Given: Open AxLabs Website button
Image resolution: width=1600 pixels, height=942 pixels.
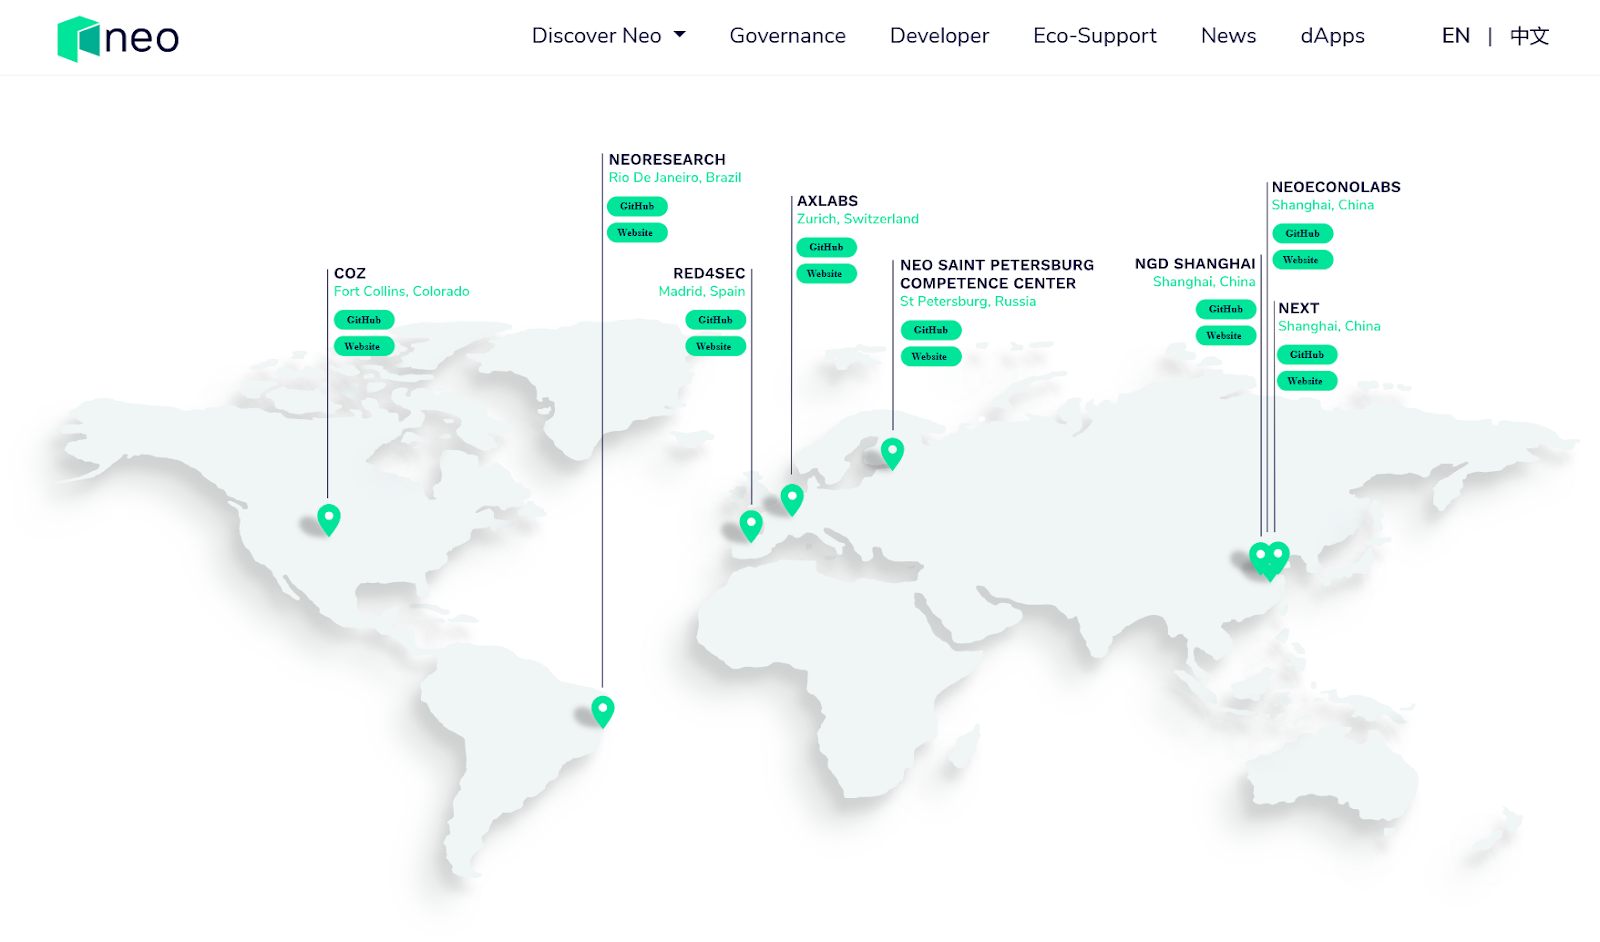Looking at the screenshot, I should click(826, 273).
